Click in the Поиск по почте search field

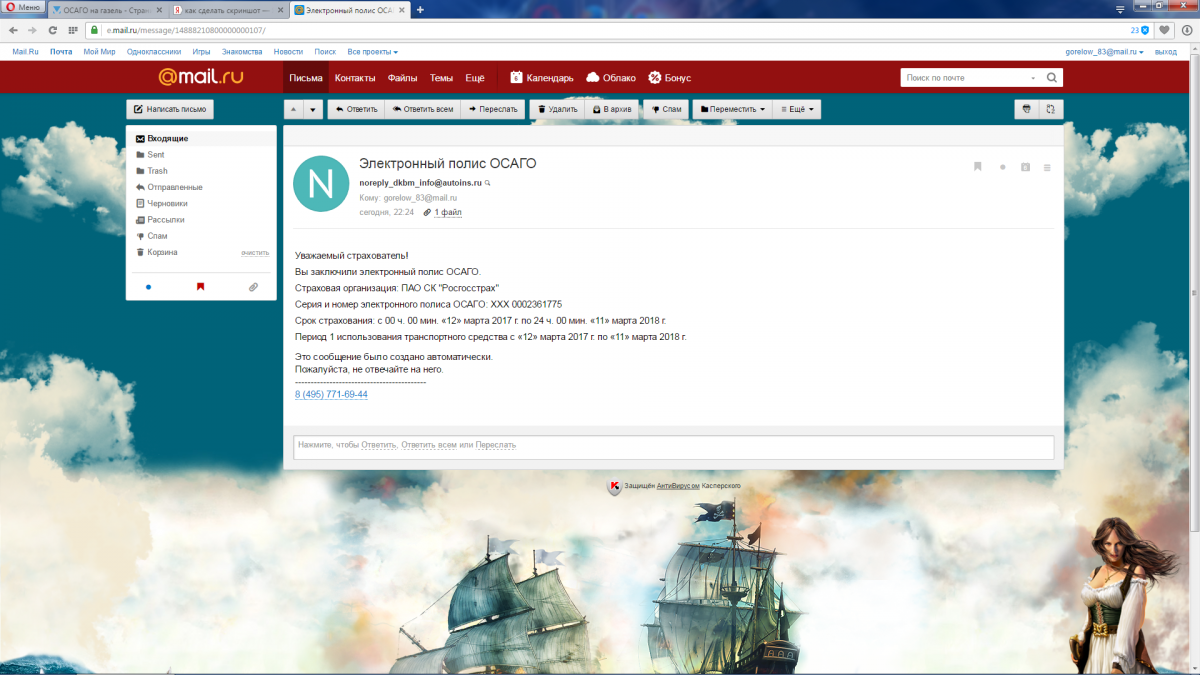click(965, 78)
